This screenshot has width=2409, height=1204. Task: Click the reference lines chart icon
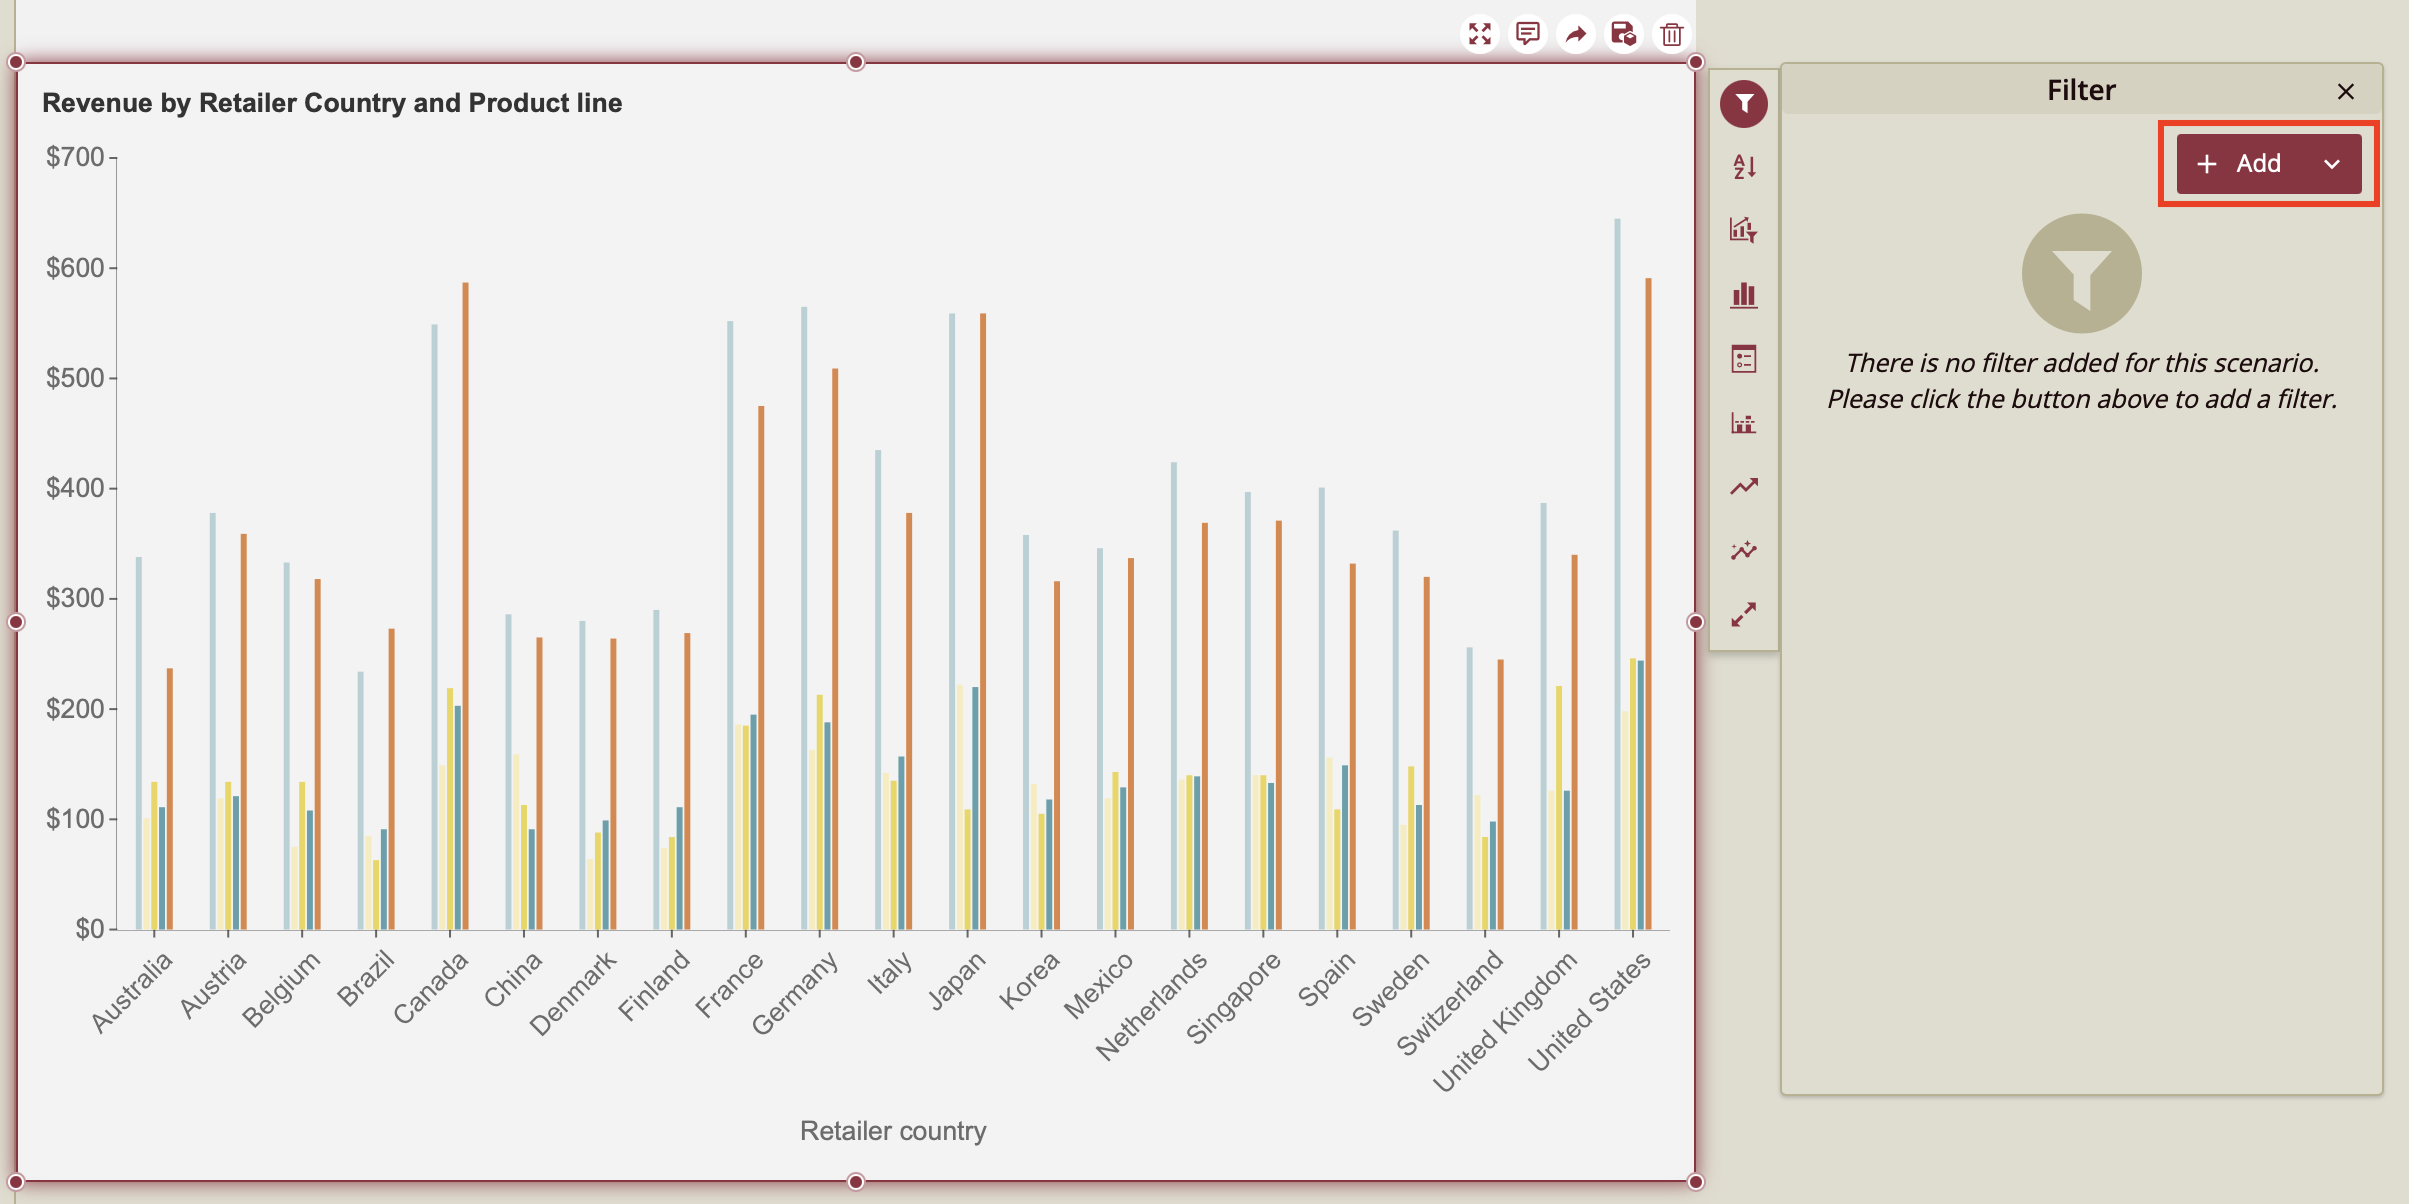[1743, 423]
